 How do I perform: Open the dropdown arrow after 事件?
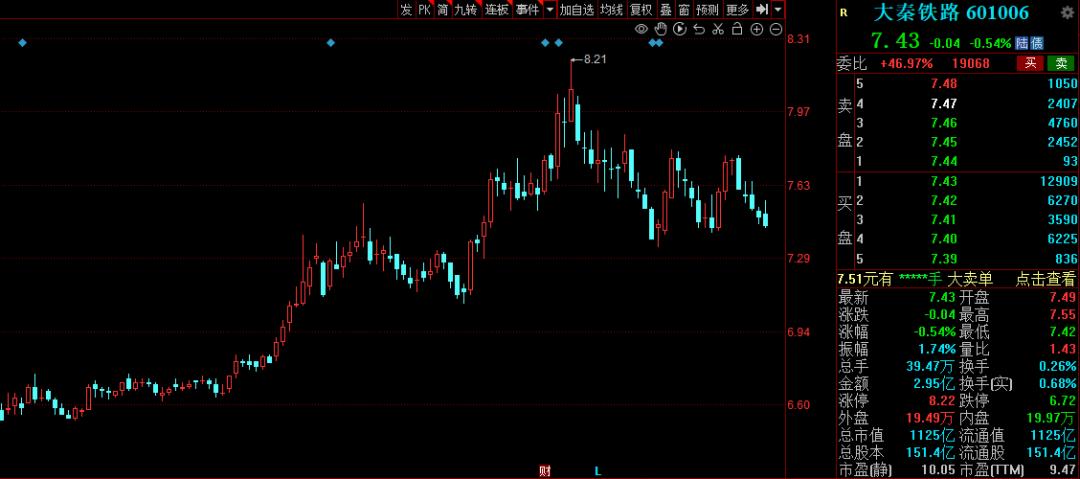(x=550, y=9)
